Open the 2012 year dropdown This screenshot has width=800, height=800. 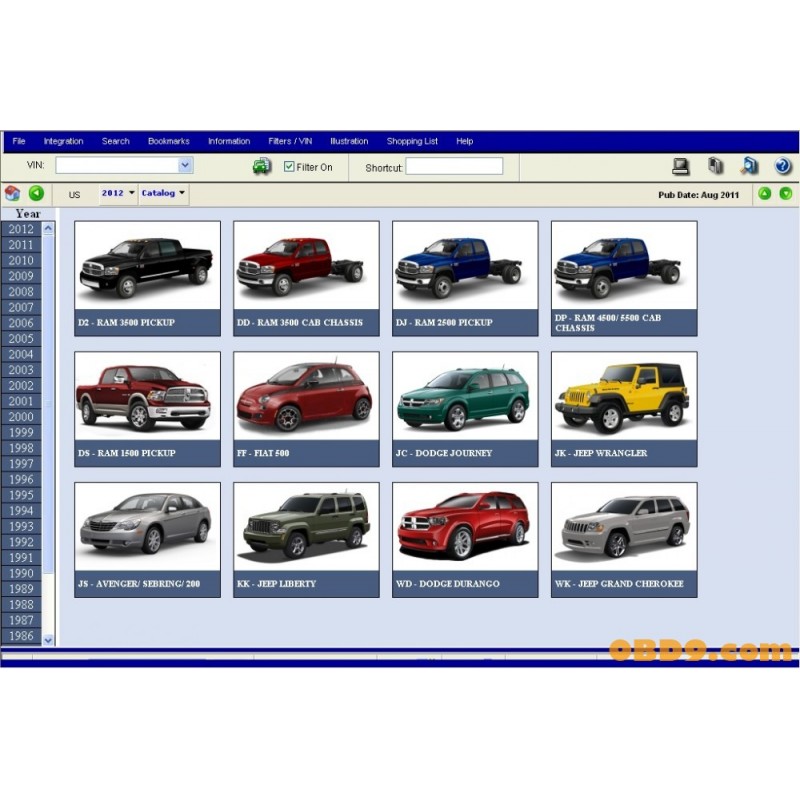[118, 193]
